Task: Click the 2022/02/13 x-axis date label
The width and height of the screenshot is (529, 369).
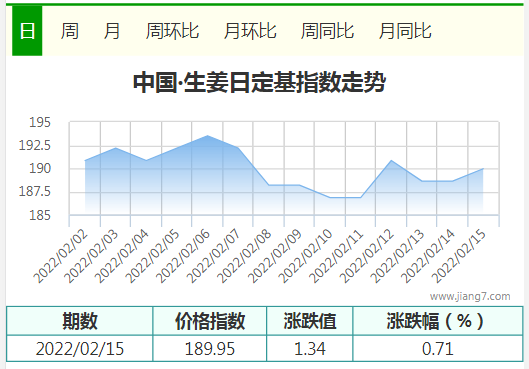Action: [x=398, y=256]
